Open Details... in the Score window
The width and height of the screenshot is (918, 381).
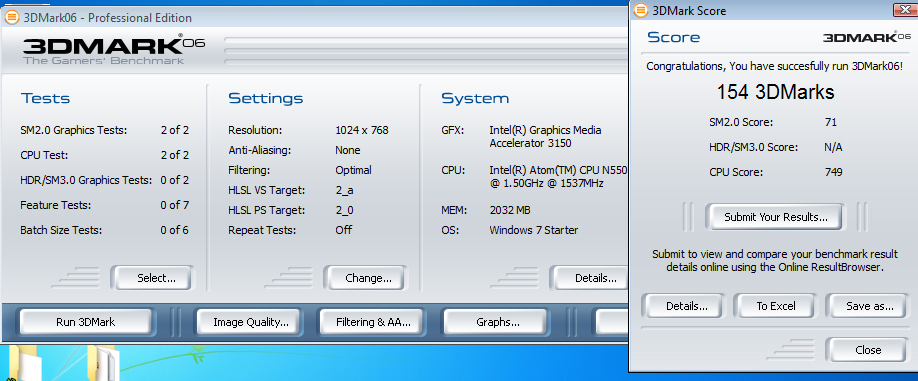[683, 306]
